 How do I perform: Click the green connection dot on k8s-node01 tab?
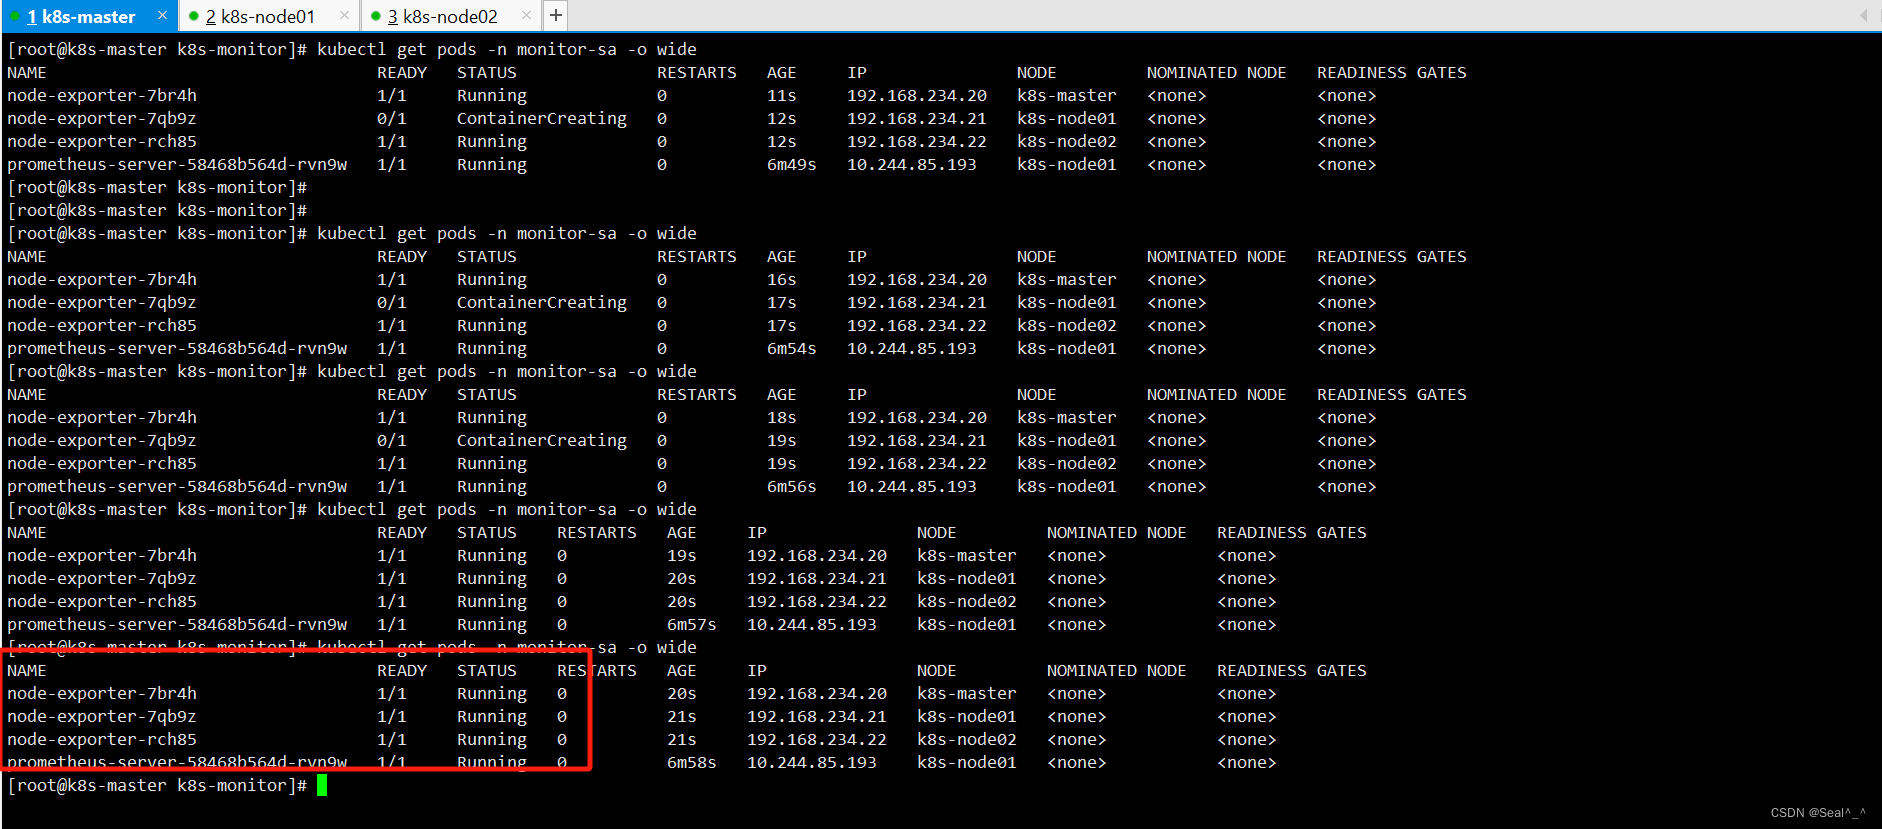point(193,16)
